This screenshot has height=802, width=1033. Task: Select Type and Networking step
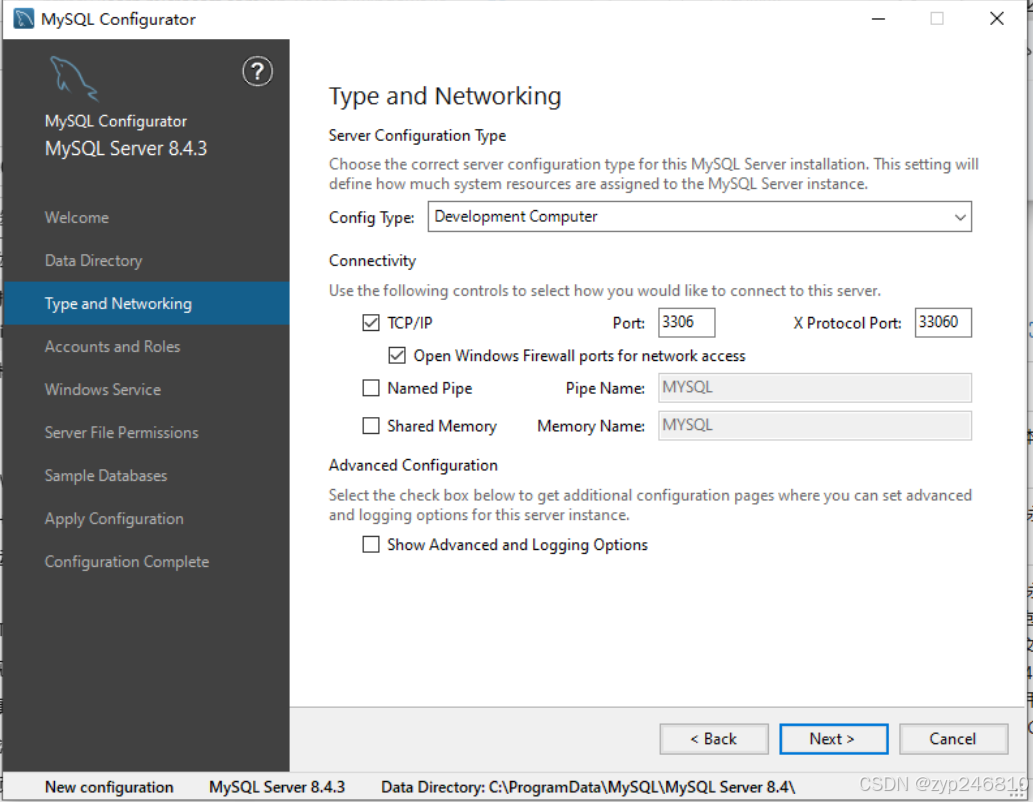pos(146,303)
